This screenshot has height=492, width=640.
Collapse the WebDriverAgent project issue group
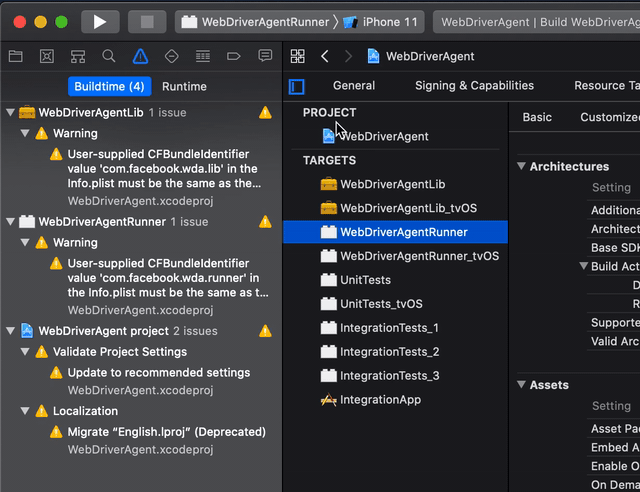[x=11, y=331]
